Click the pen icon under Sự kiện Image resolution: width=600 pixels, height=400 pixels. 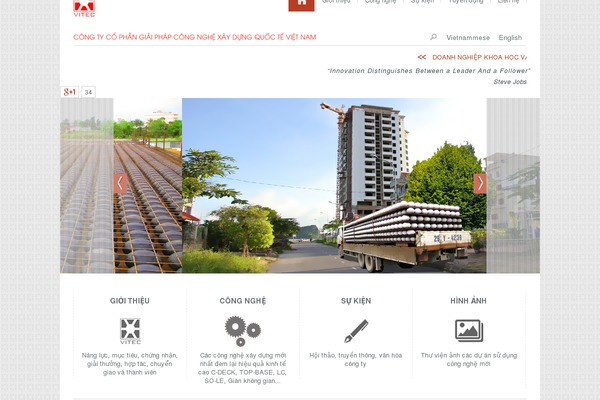coord(356,331)
